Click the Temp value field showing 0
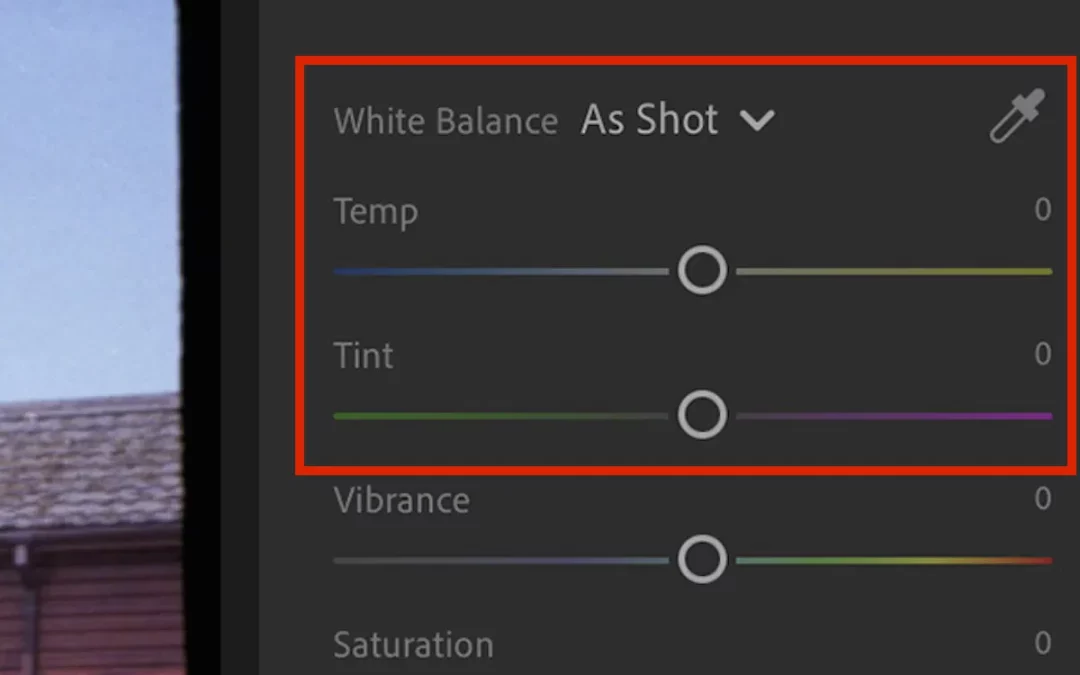The width and height of the screenshot is (1080, 675). tap(1042, 210)
